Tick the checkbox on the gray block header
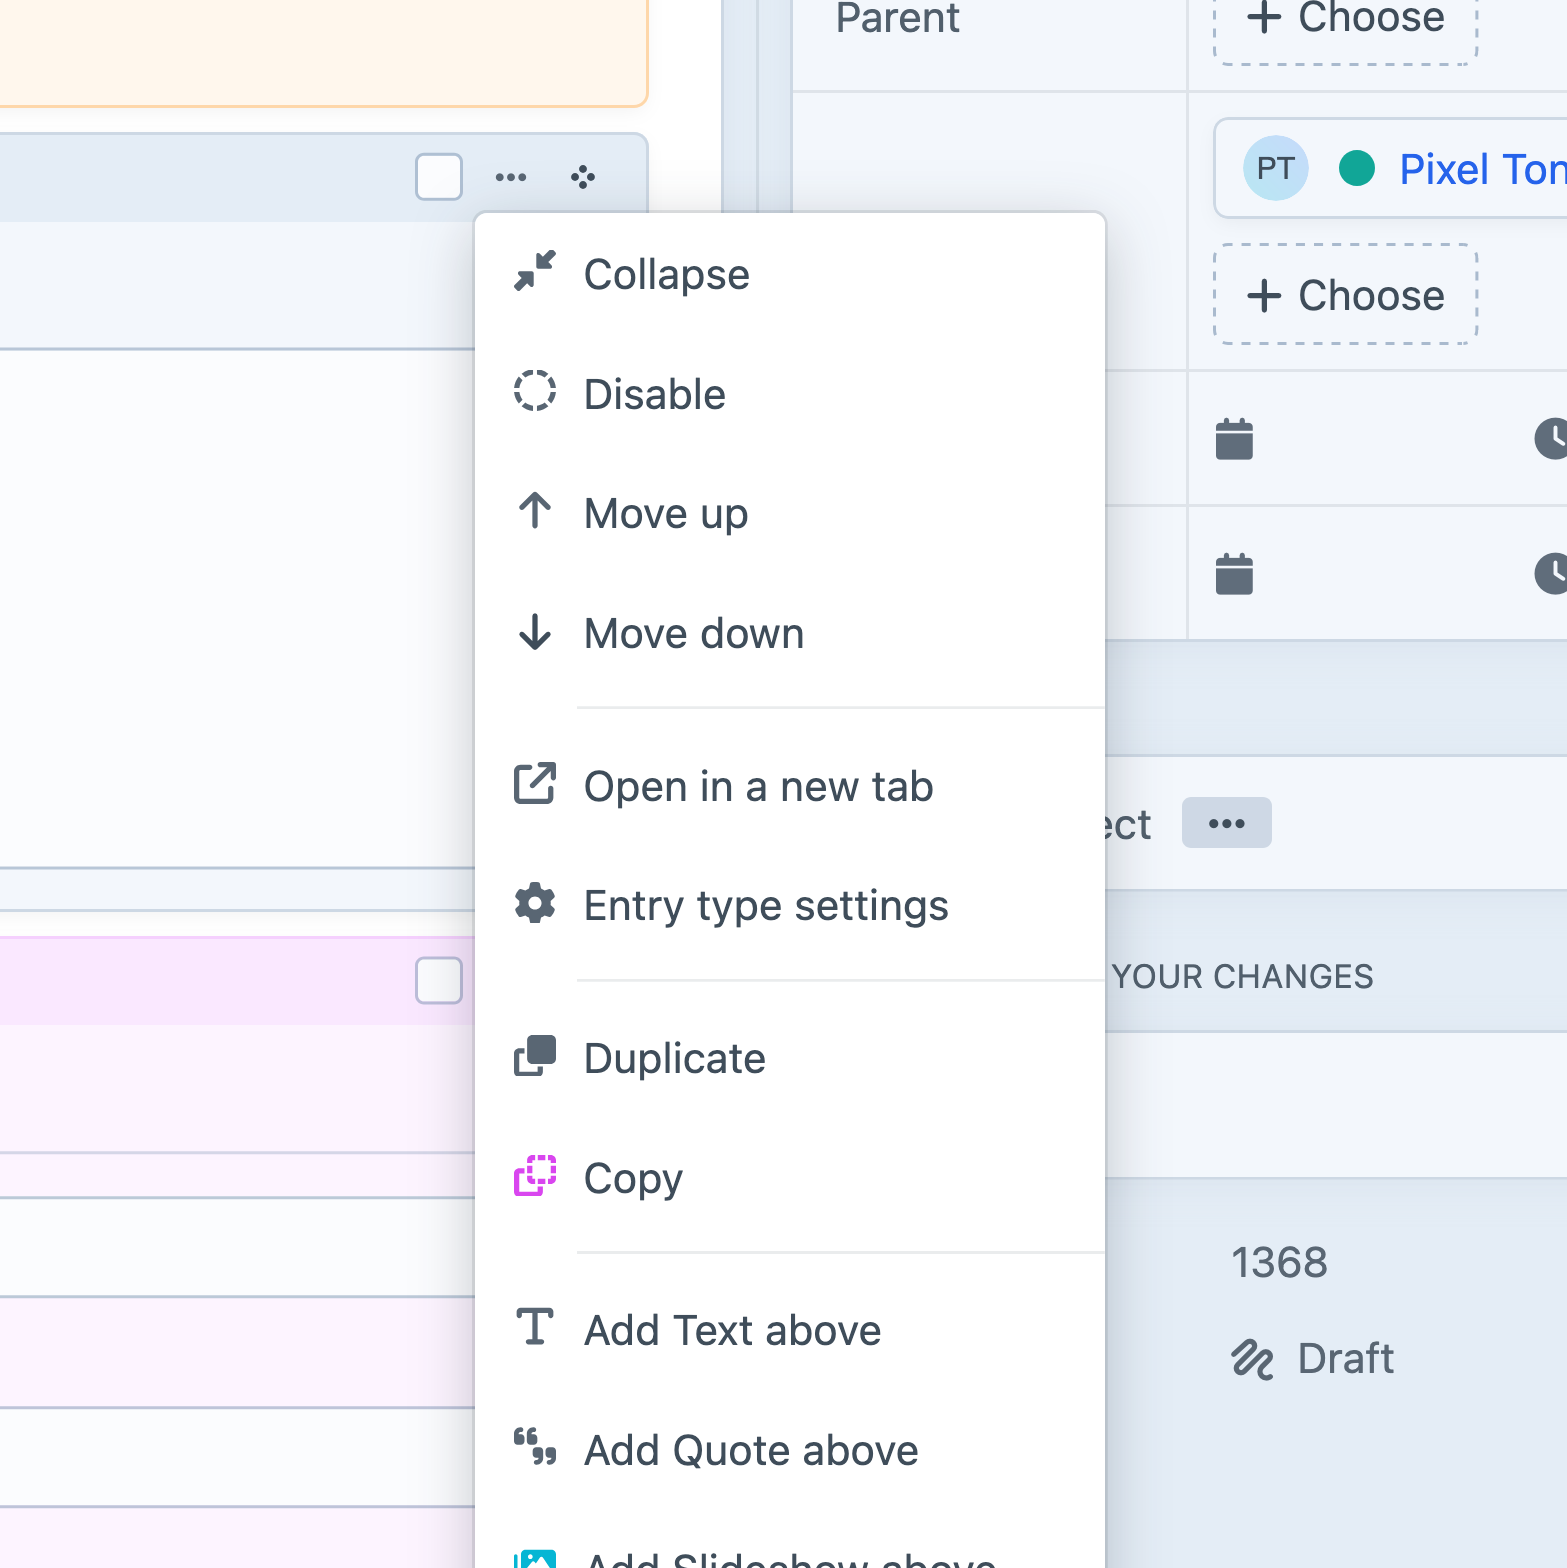Viewport: 1567px width, 1568px height. point(439,177)
